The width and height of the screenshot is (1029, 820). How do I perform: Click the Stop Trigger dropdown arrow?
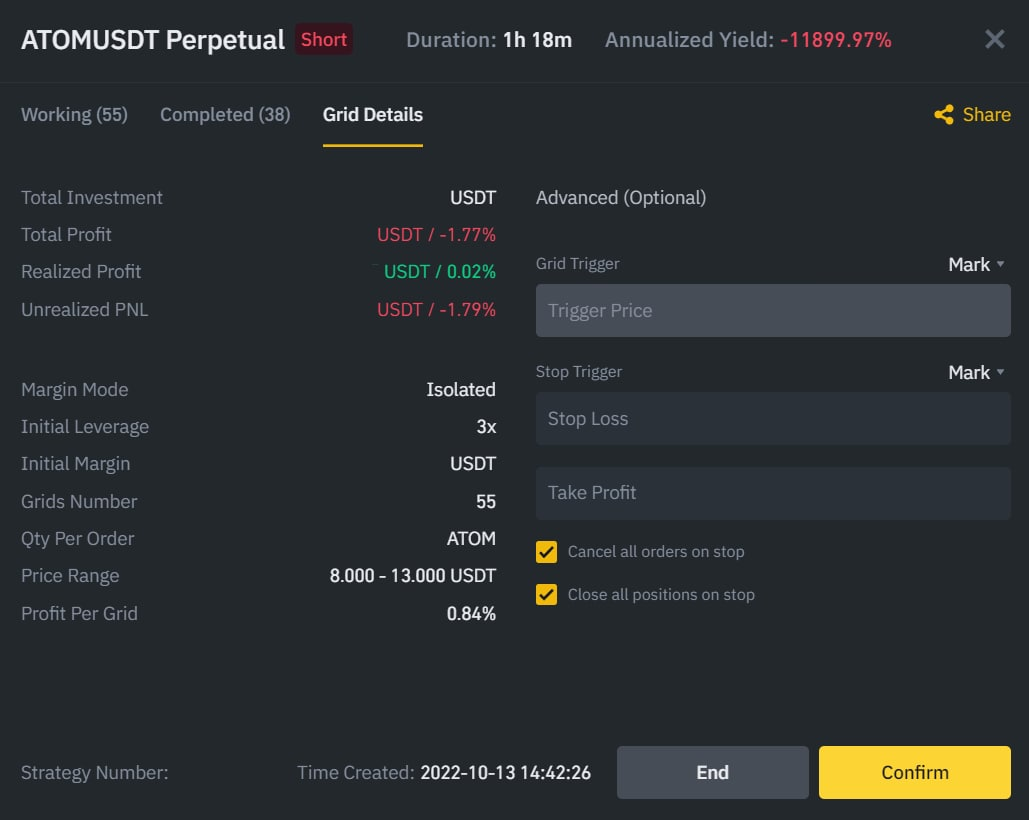(x=1000, y=373)
